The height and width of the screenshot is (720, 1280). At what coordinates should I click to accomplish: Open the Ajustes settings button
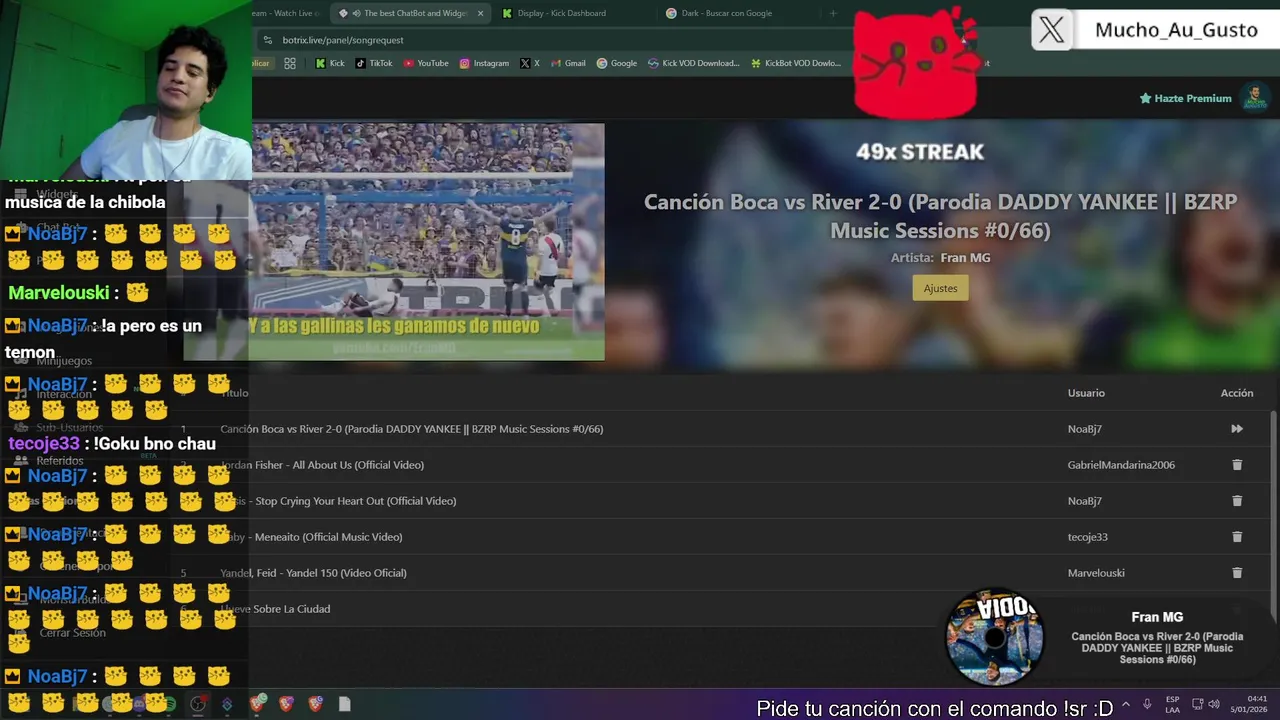coord(940,288)
